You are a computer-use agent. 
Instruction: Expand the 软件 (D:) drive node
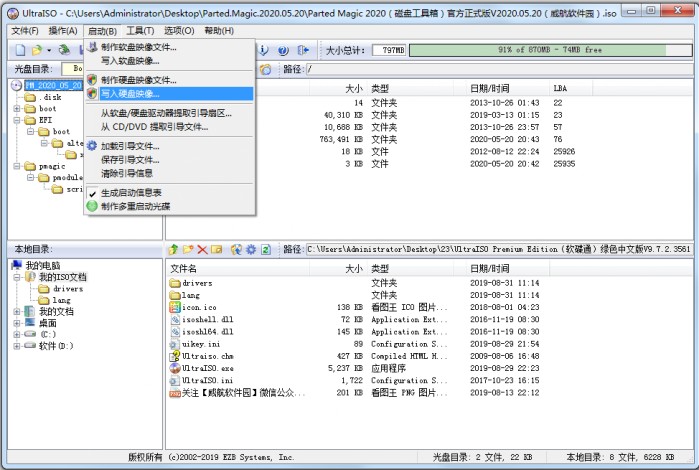(x=17, y=346)
